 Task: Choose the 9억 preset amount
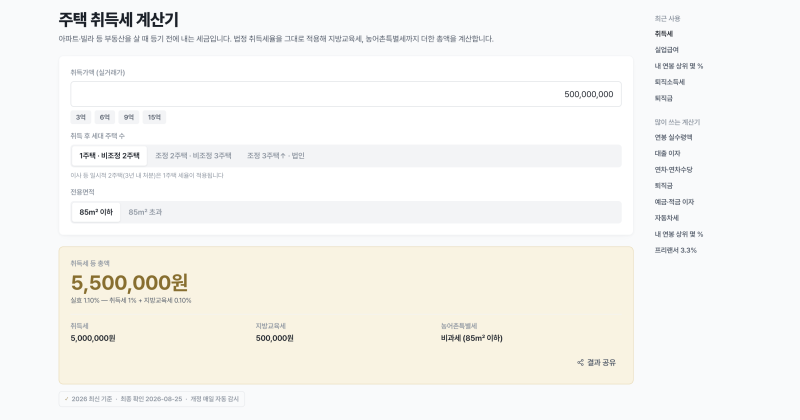pos(129,117)
